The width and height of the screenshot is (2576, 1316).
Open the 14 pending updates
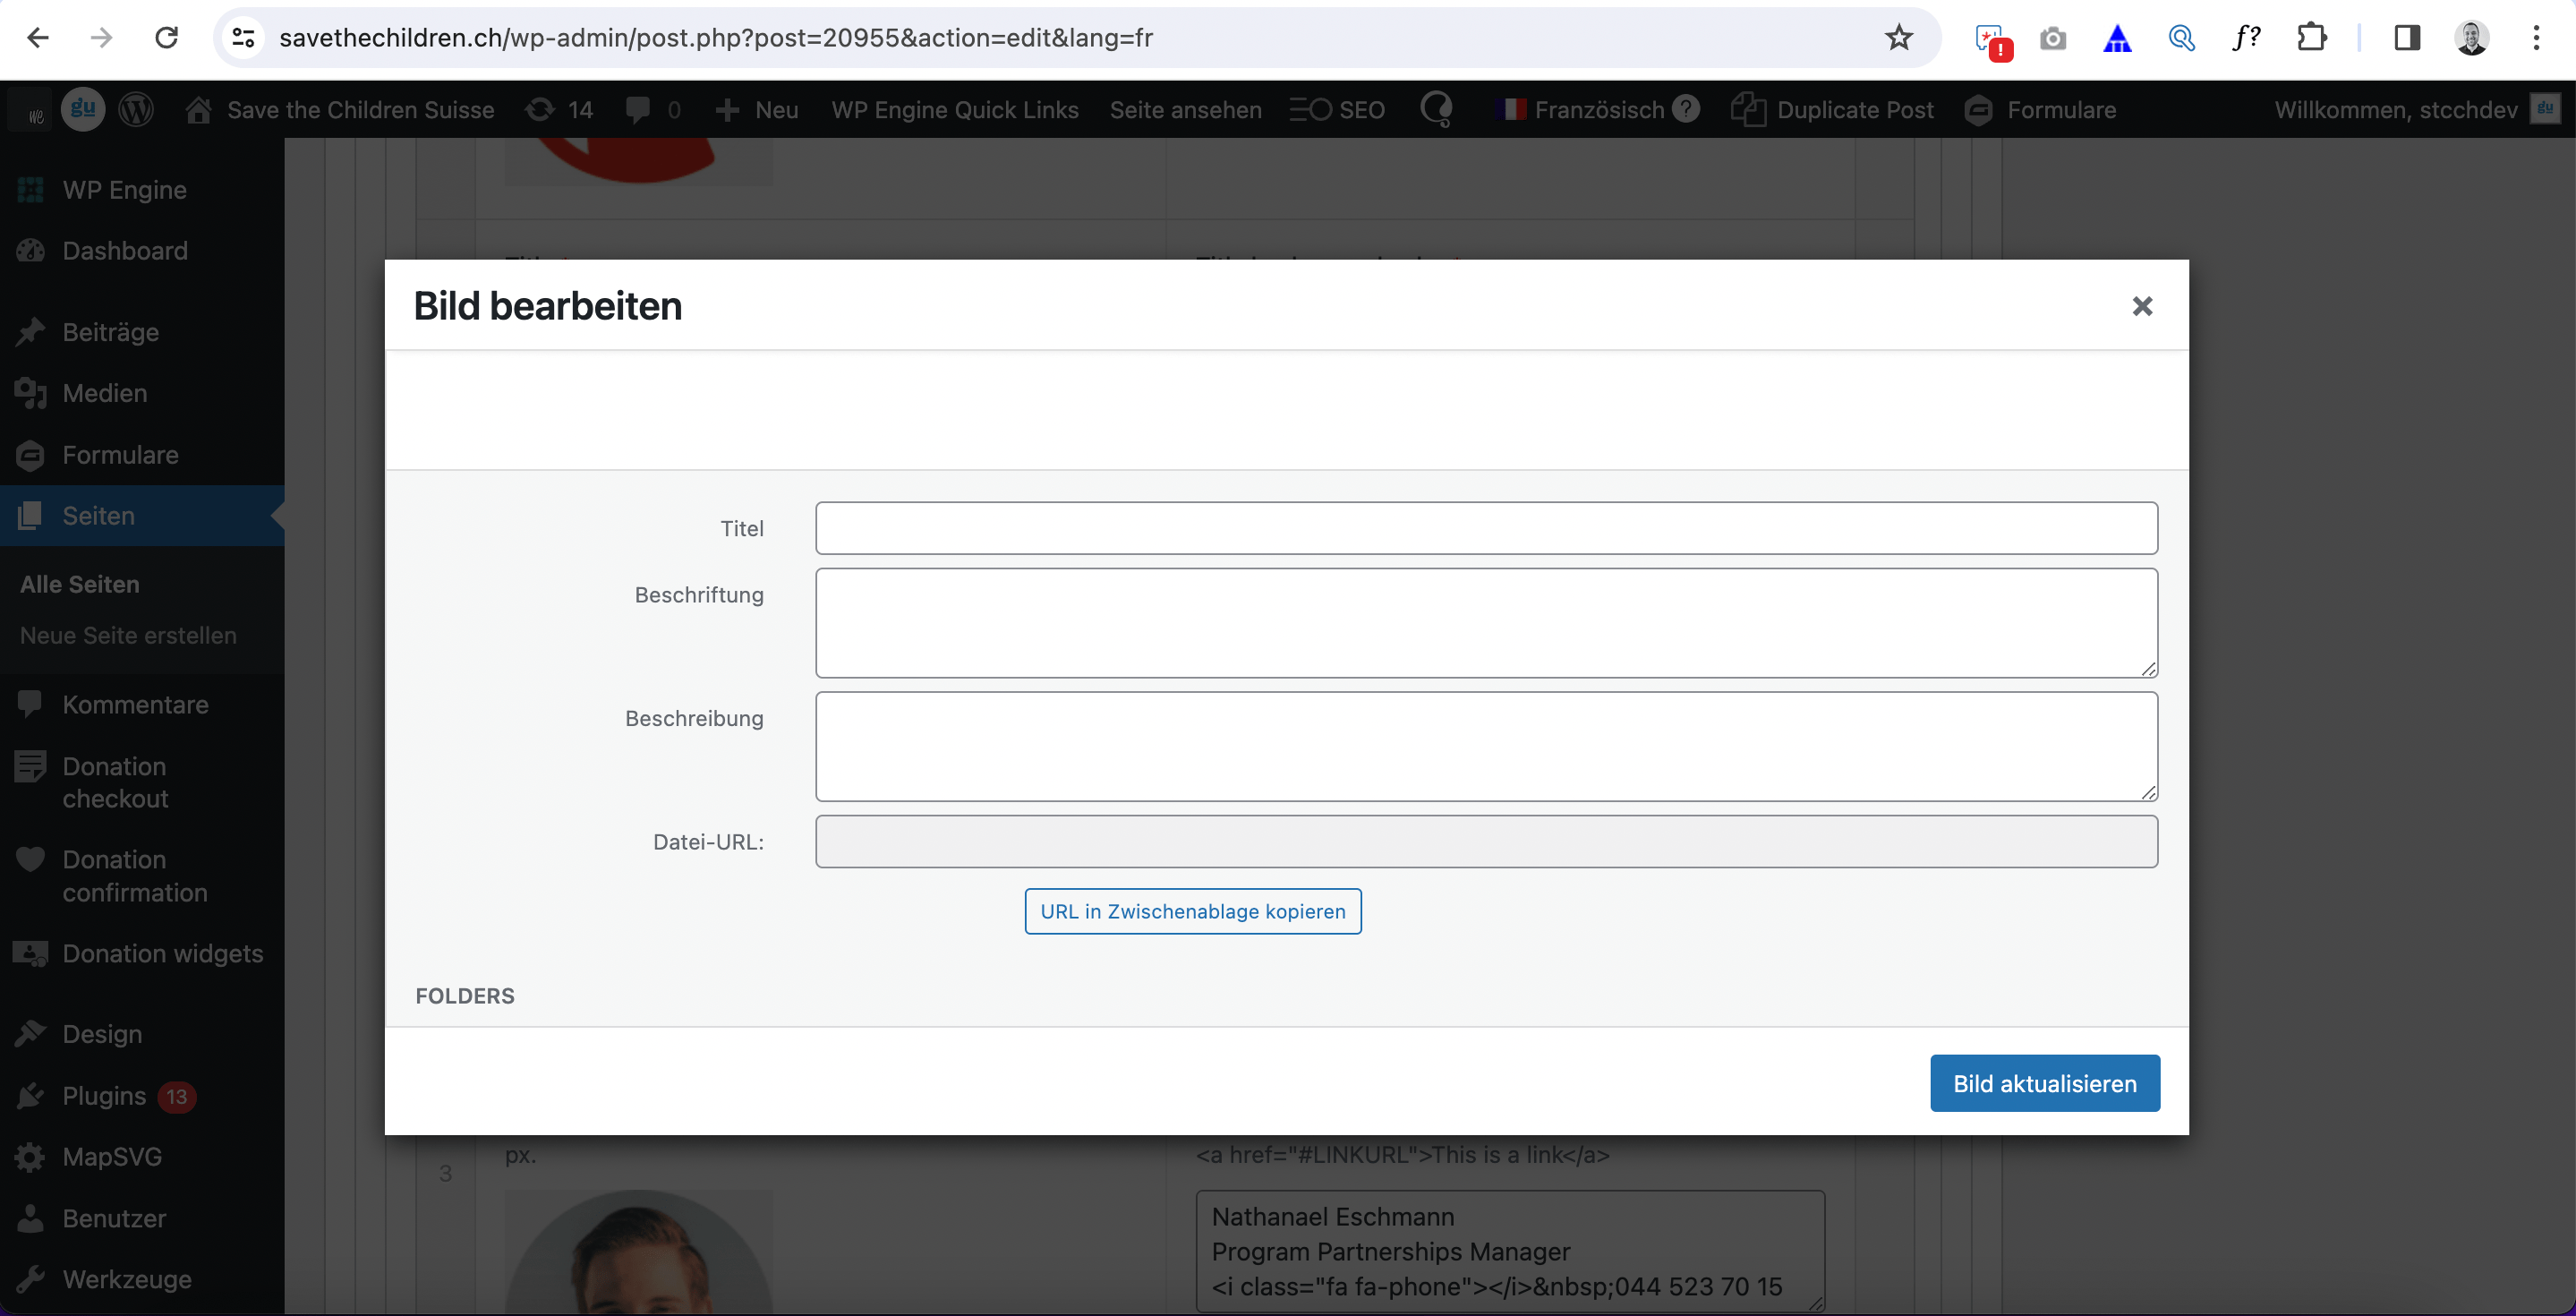pyautogui.click(x=560, y=110)
